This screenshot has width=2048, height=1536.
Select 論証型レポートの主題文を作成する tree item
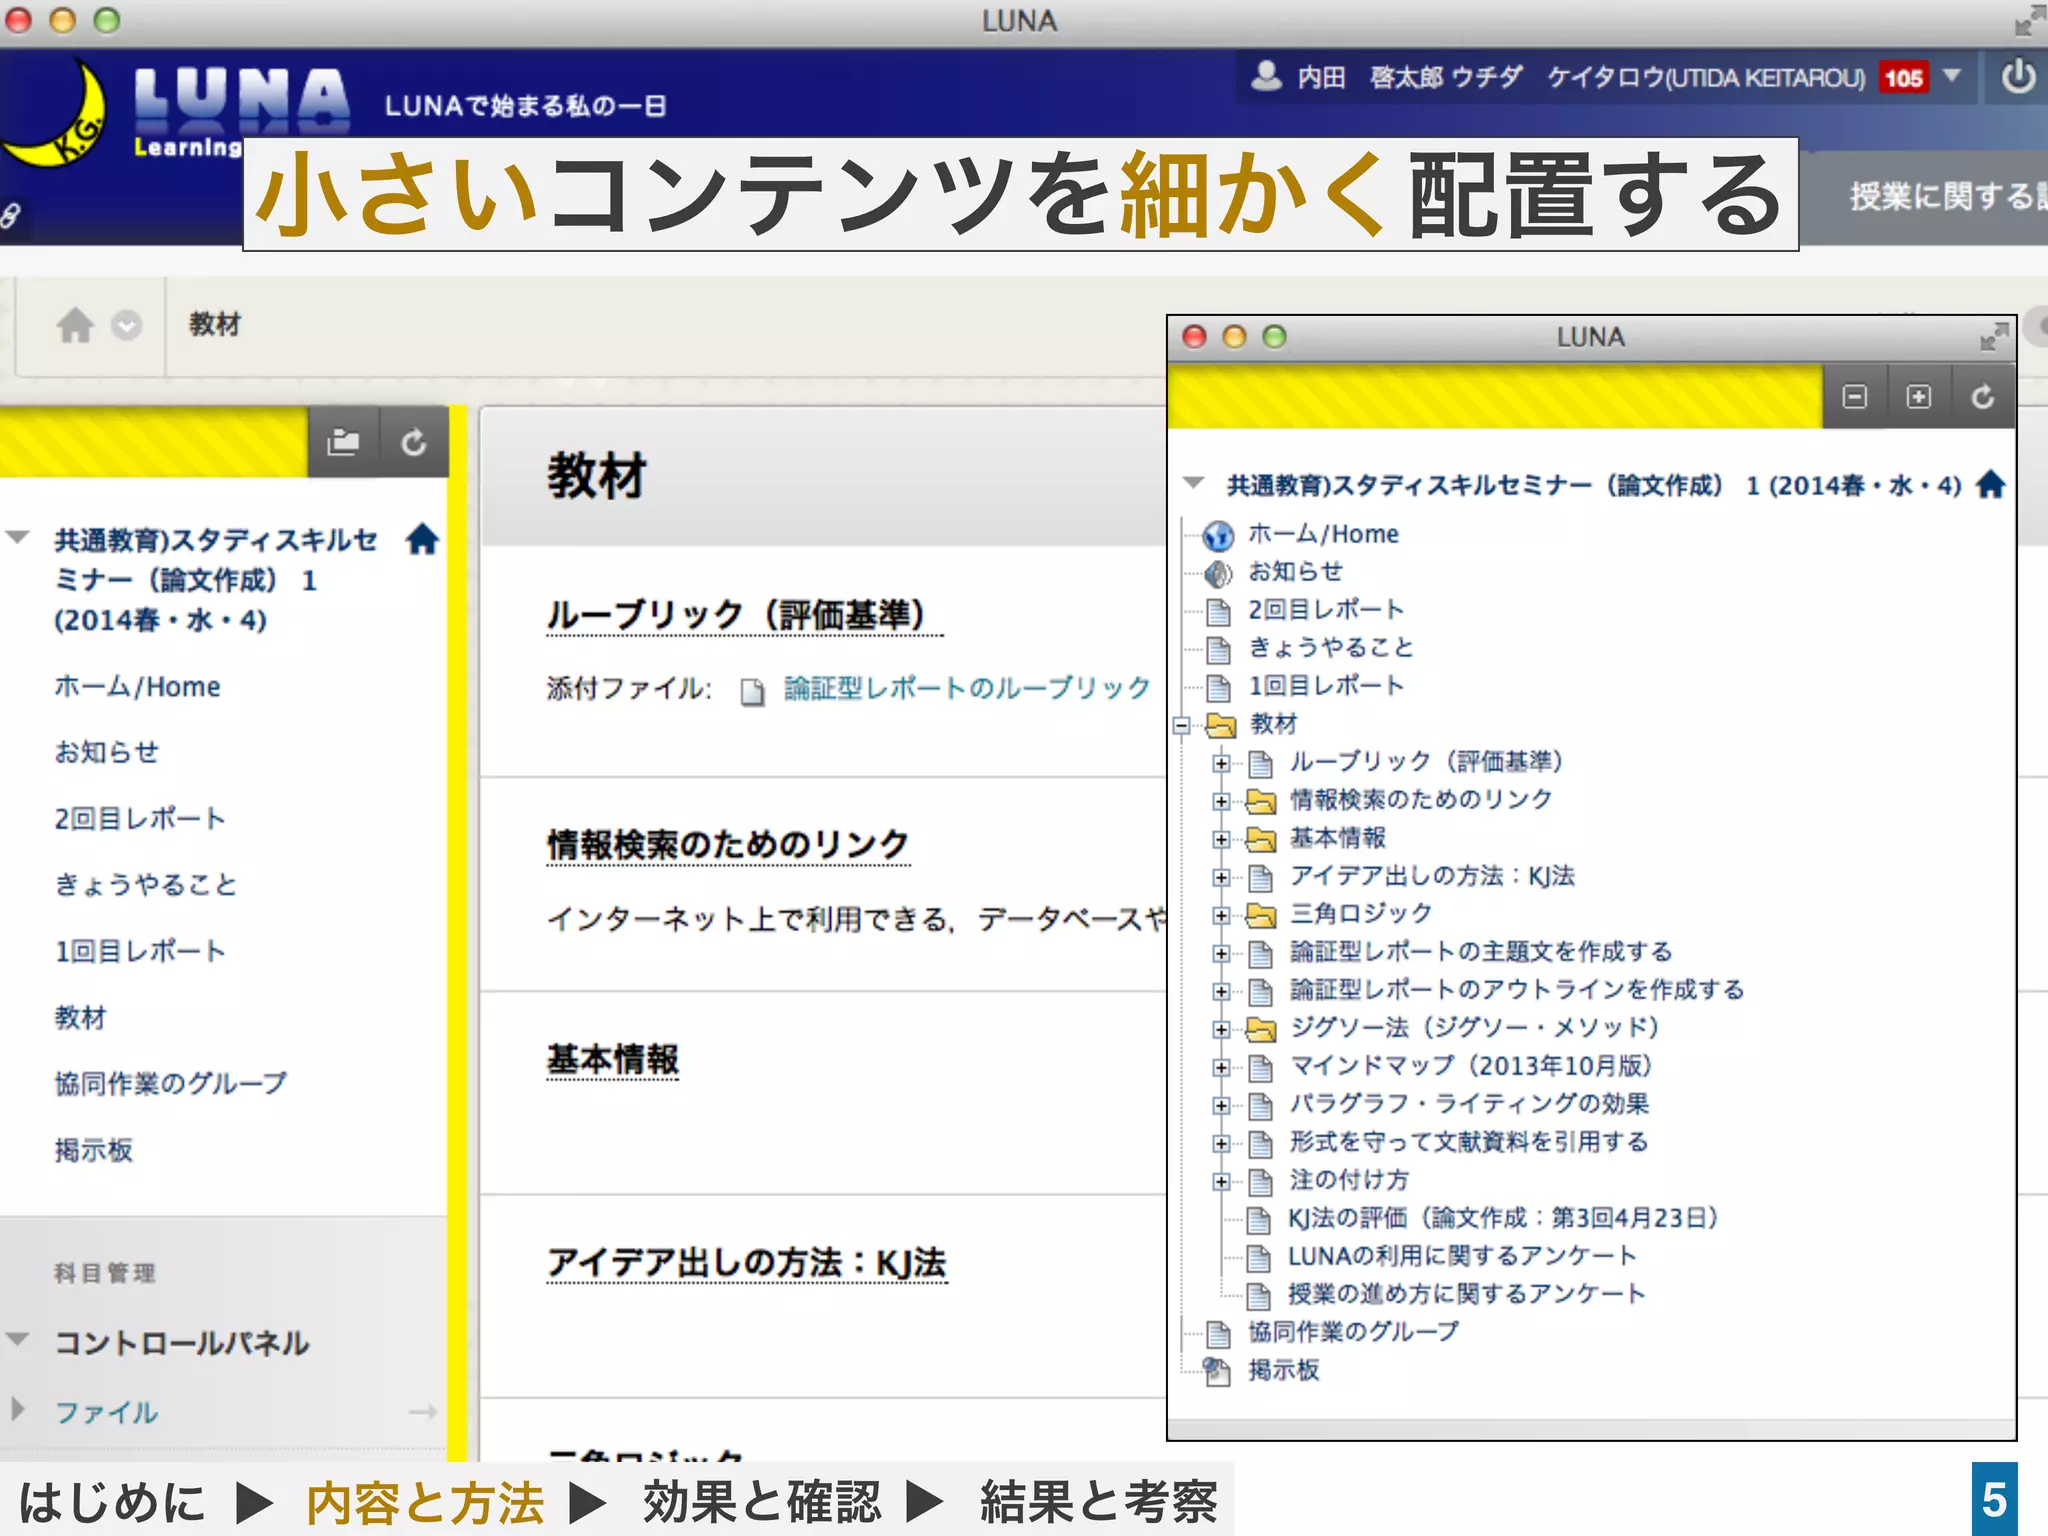pos(1481,952)
